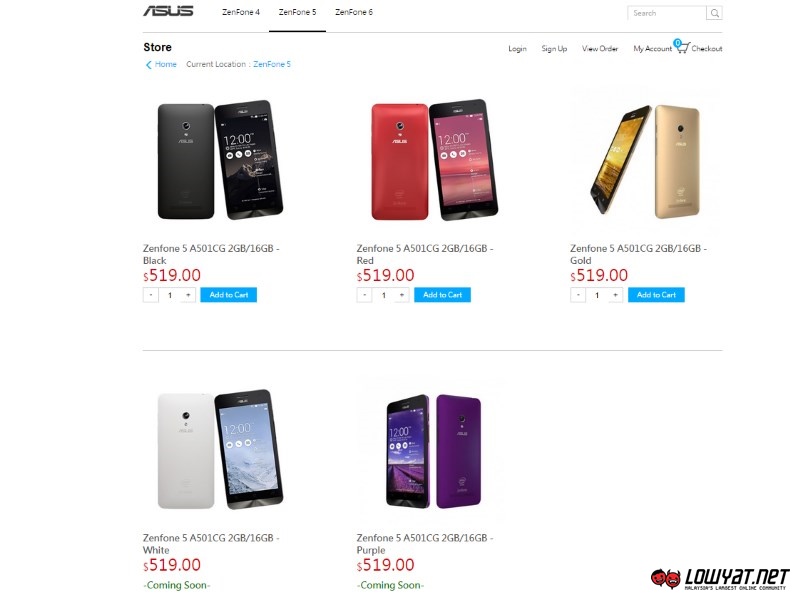Viewport: 800px width, 600px height.
Task: Increase quantity for Gold Zenfone 5
Action: click(616, 295)
